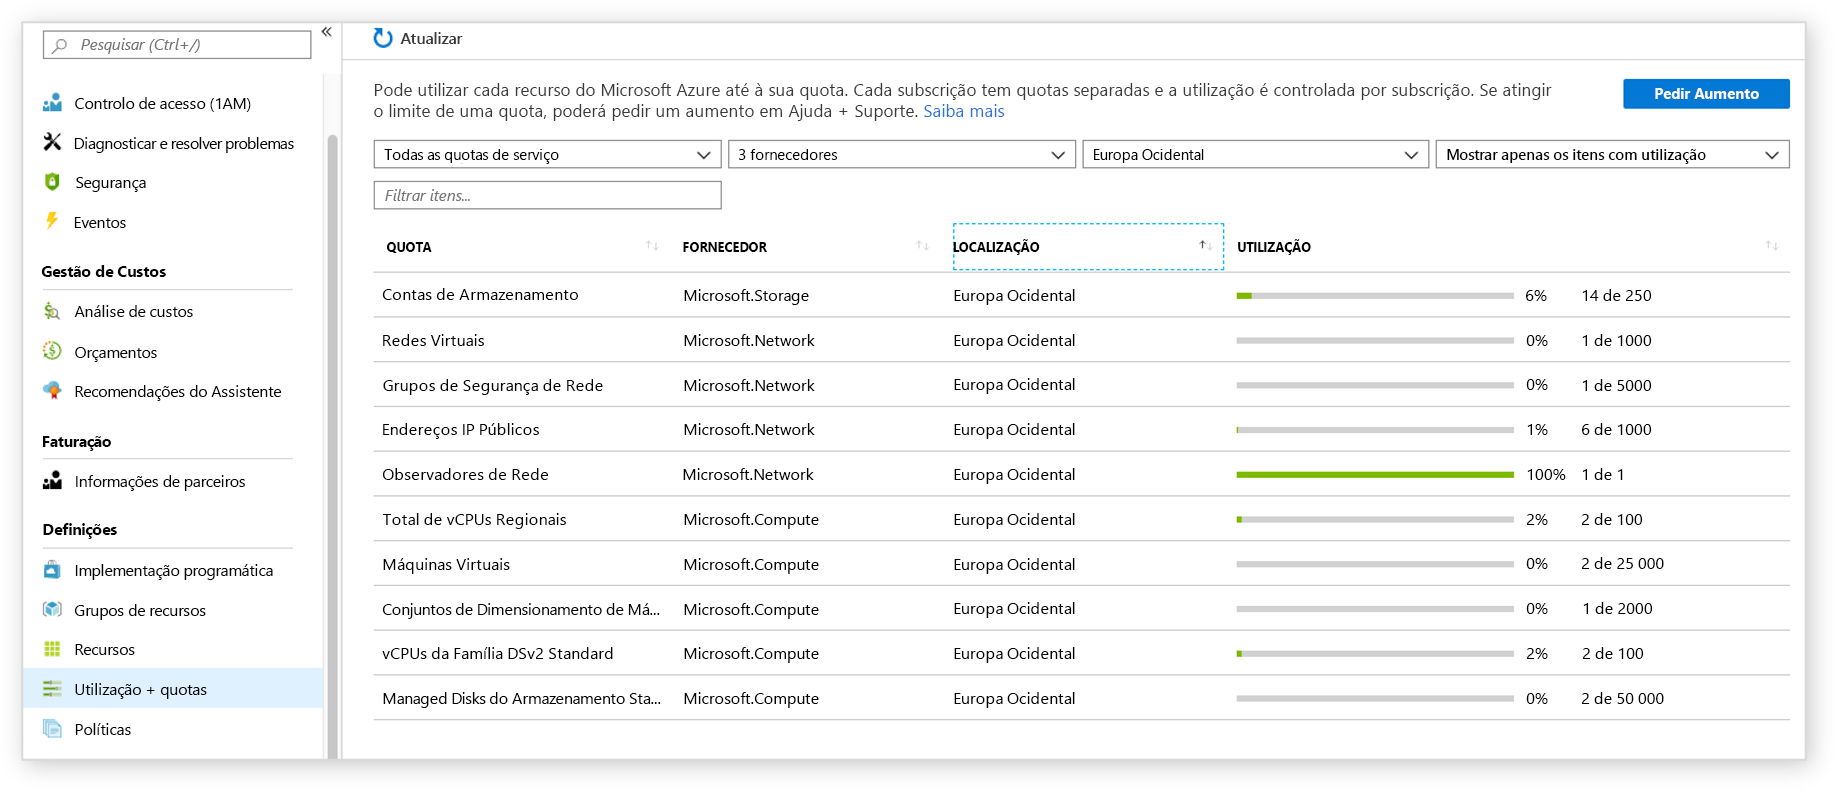
Task: Select Recursos in the sidebar
Action: 104,649
